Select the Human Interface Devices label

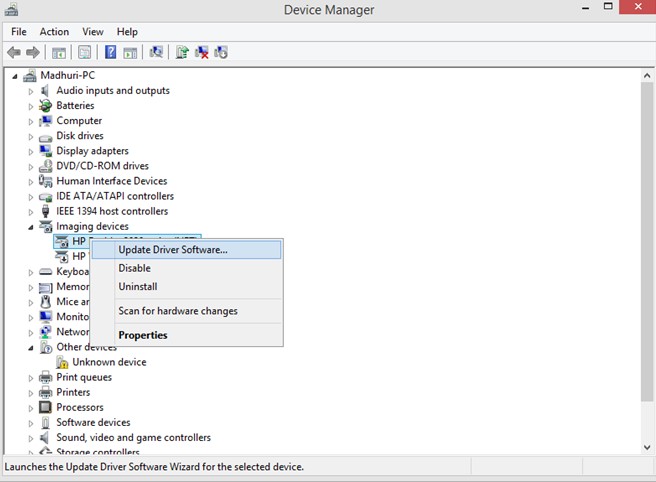click(112, 181)
